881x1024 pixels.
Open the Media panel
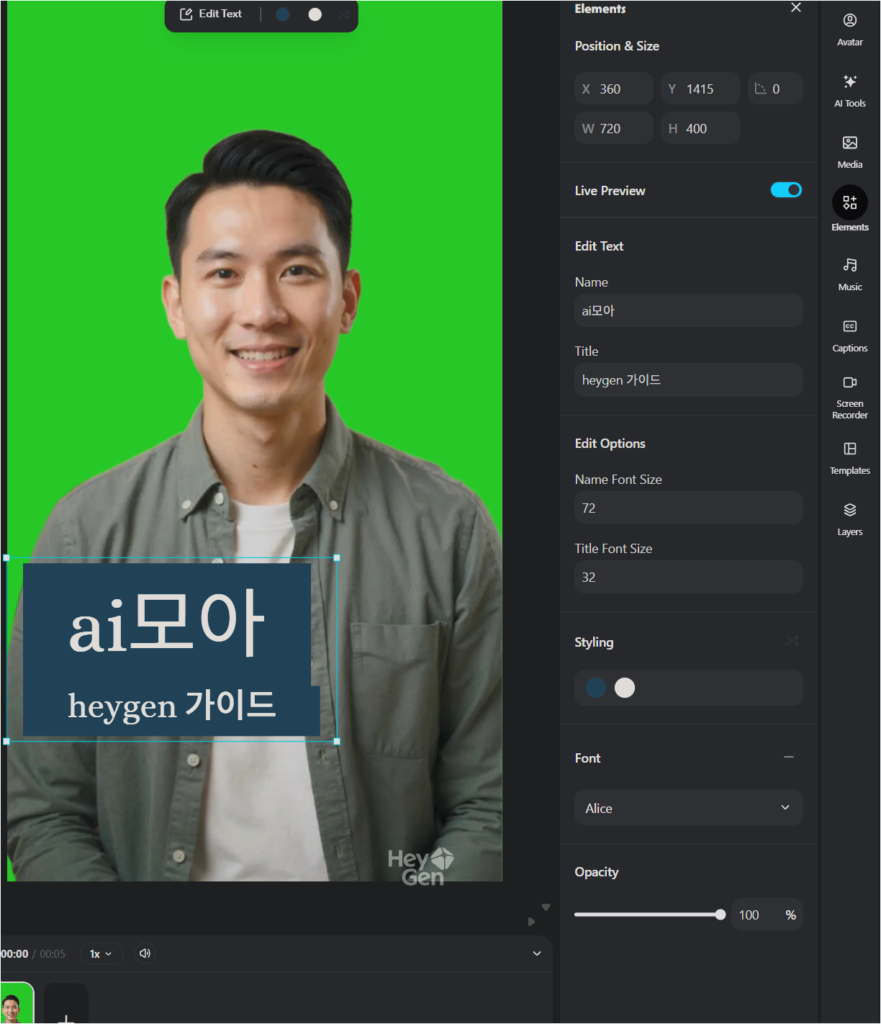pyautogui.click(x=848, y=150)
